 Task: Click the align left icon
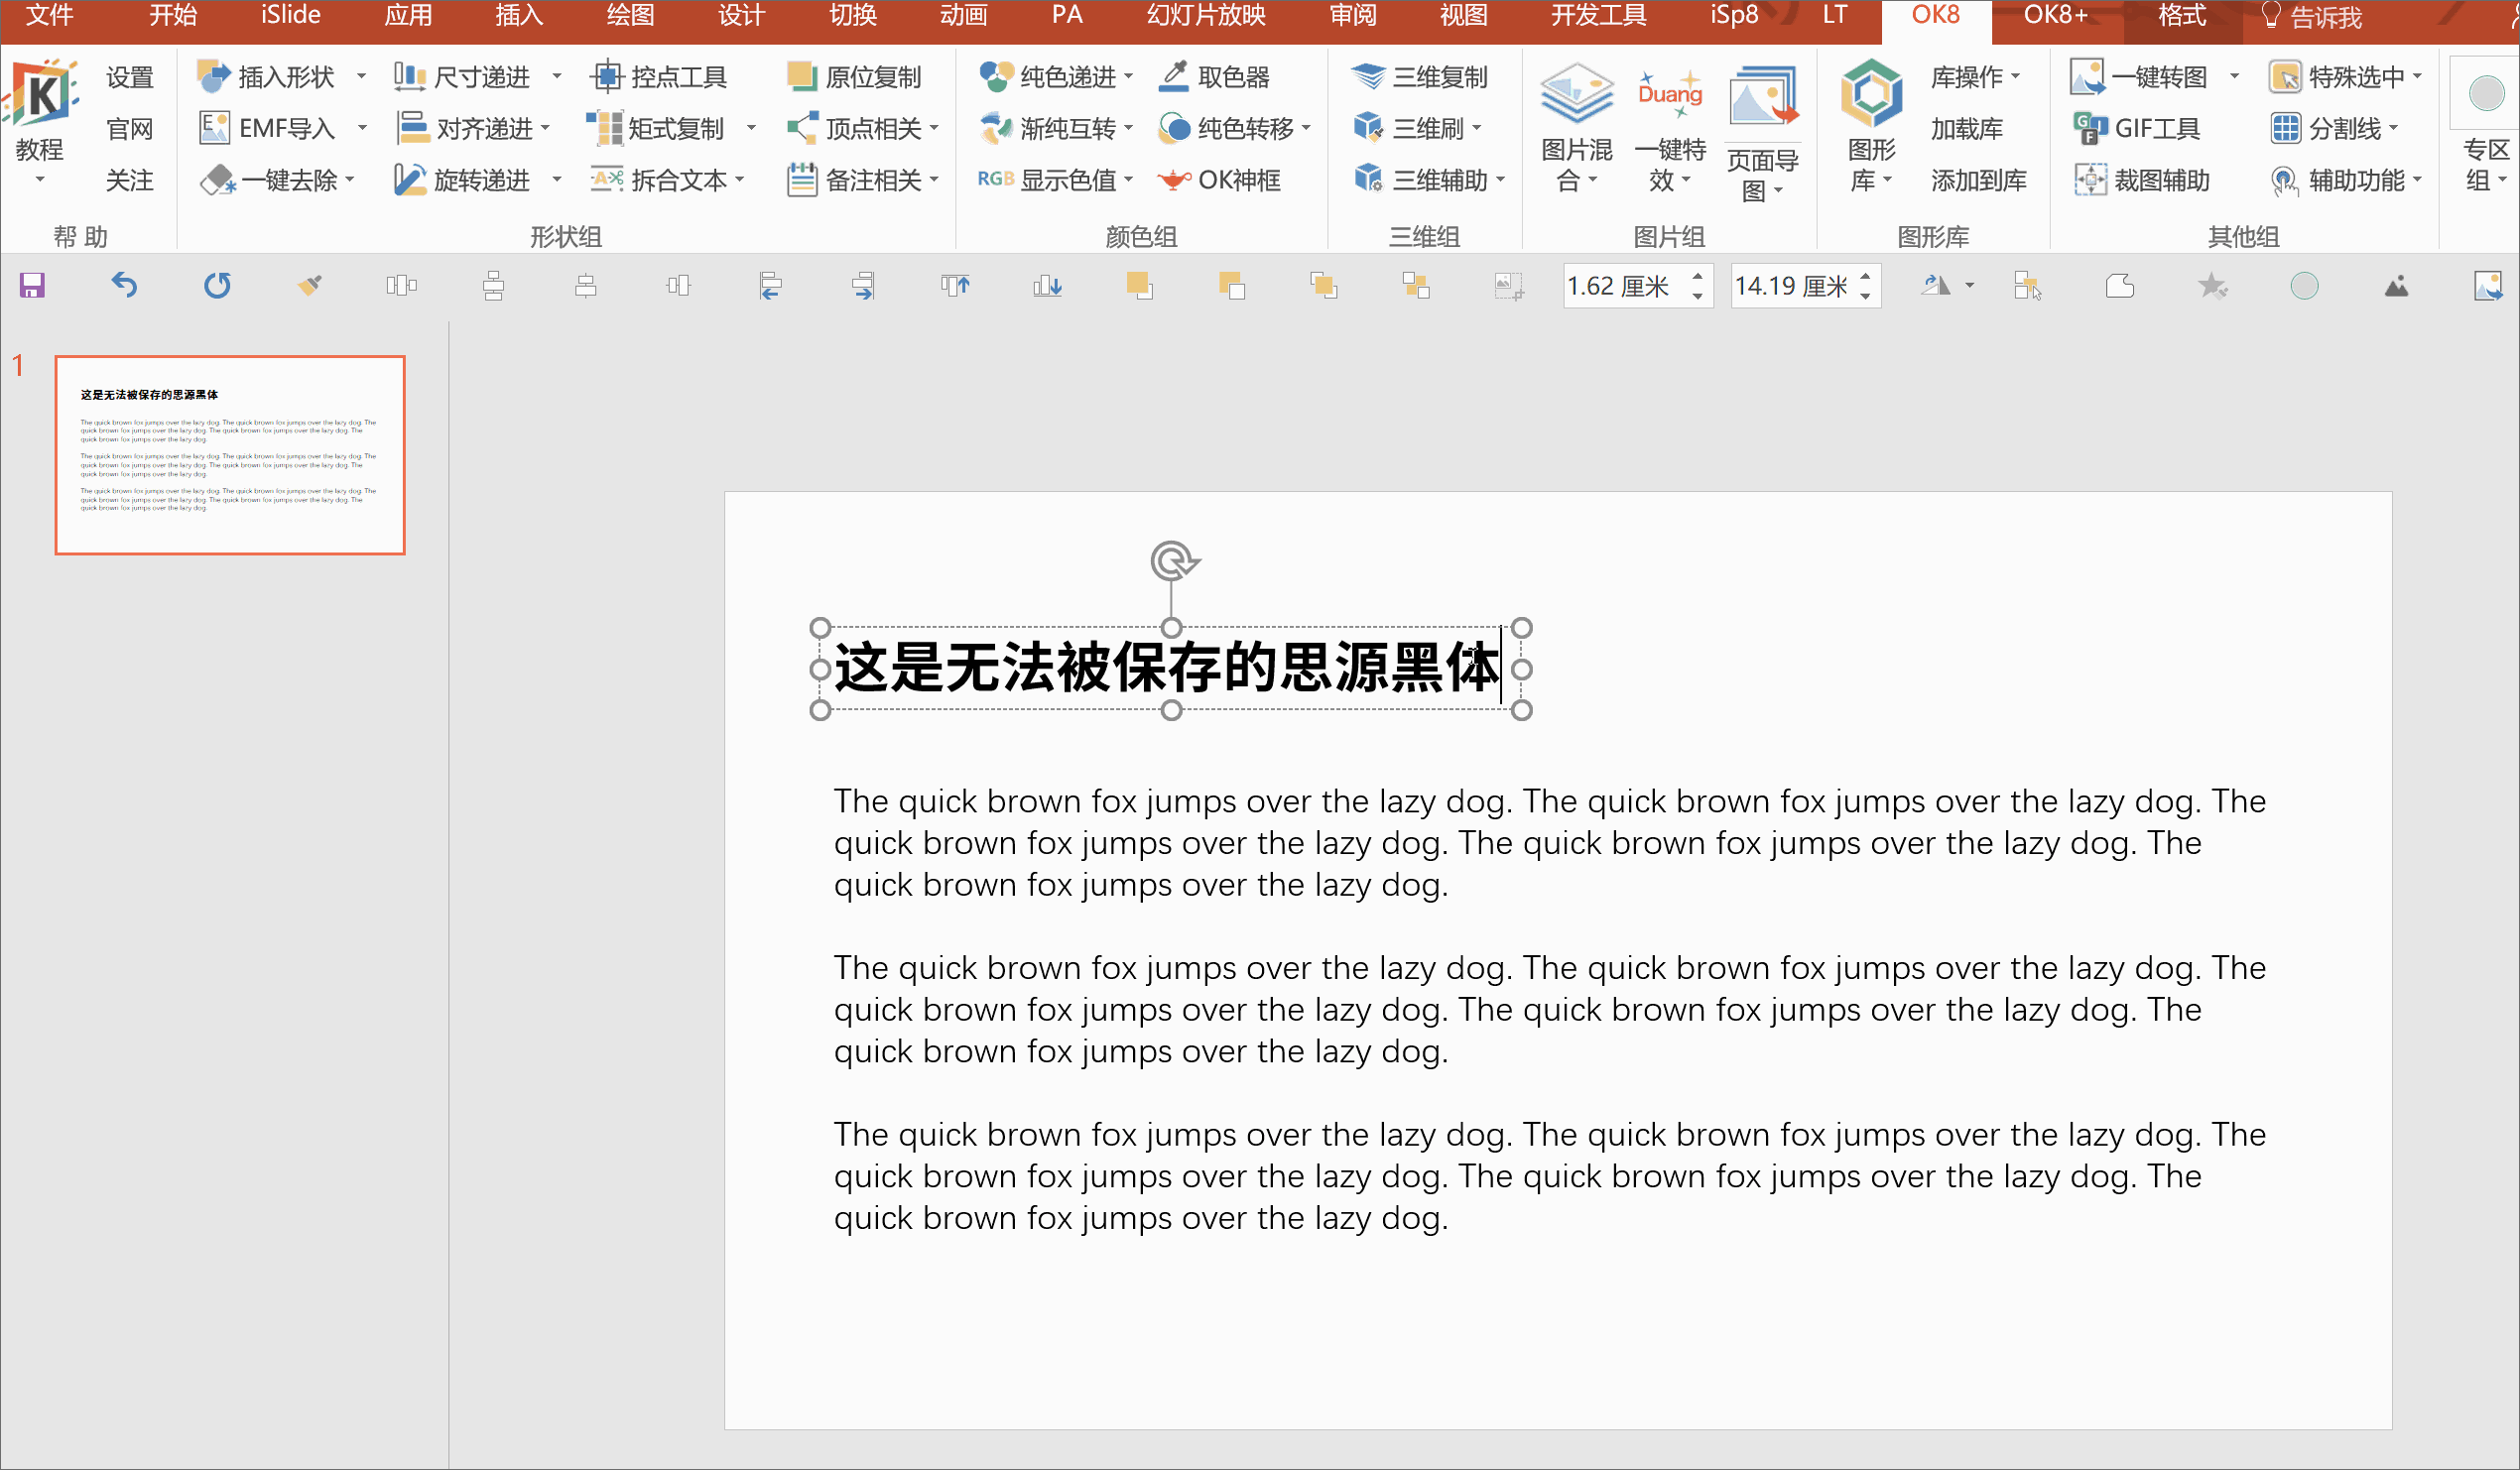pyautogui.click(x=770, y=286)
